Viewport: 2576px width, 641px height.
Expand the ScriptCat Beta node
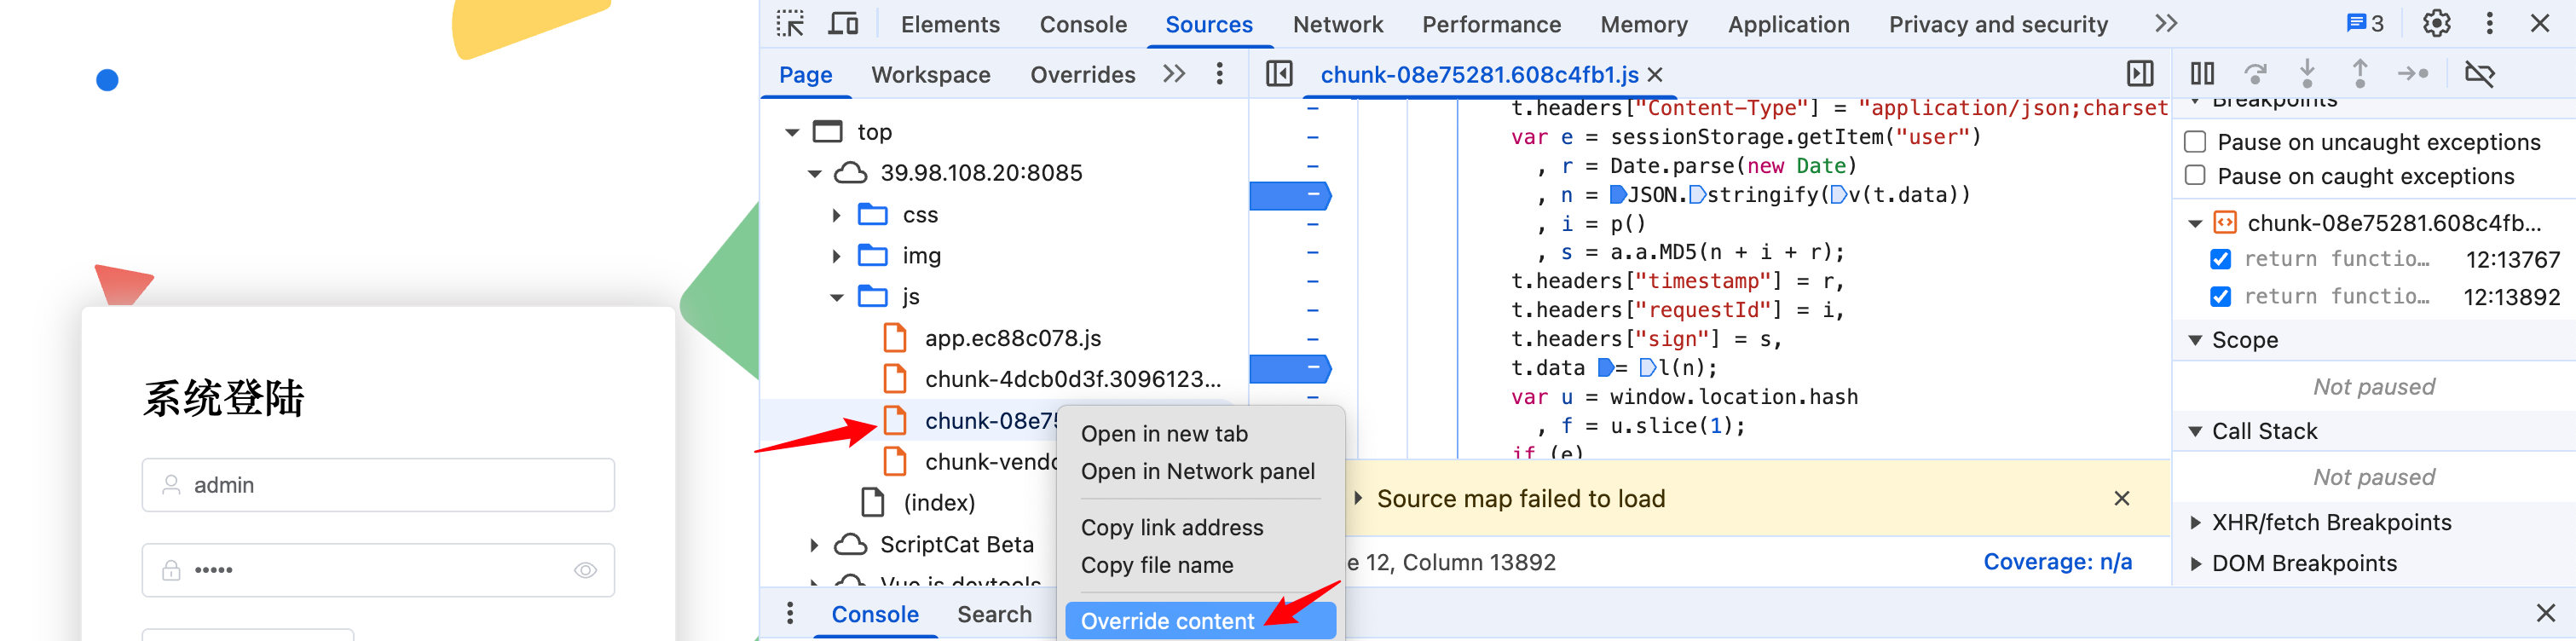(813, 545)
